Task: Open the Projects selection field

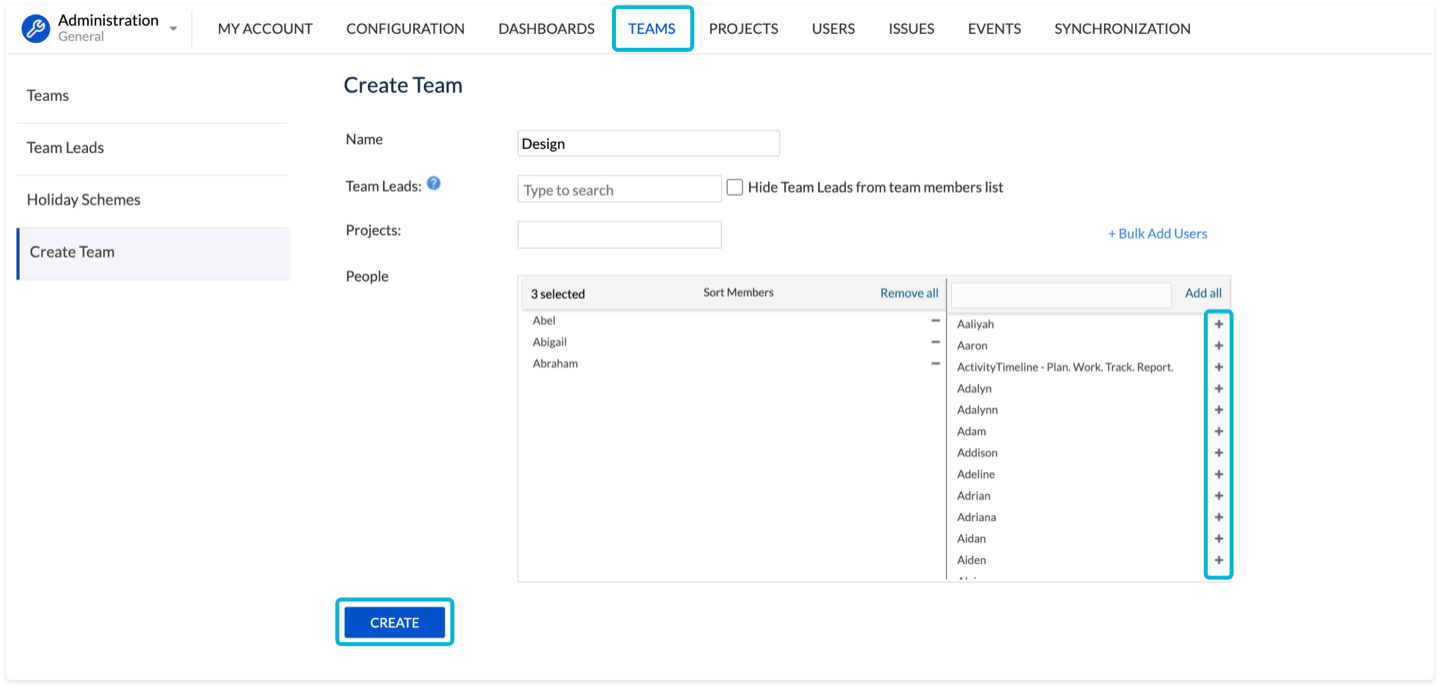Action: tap(619, 235)
